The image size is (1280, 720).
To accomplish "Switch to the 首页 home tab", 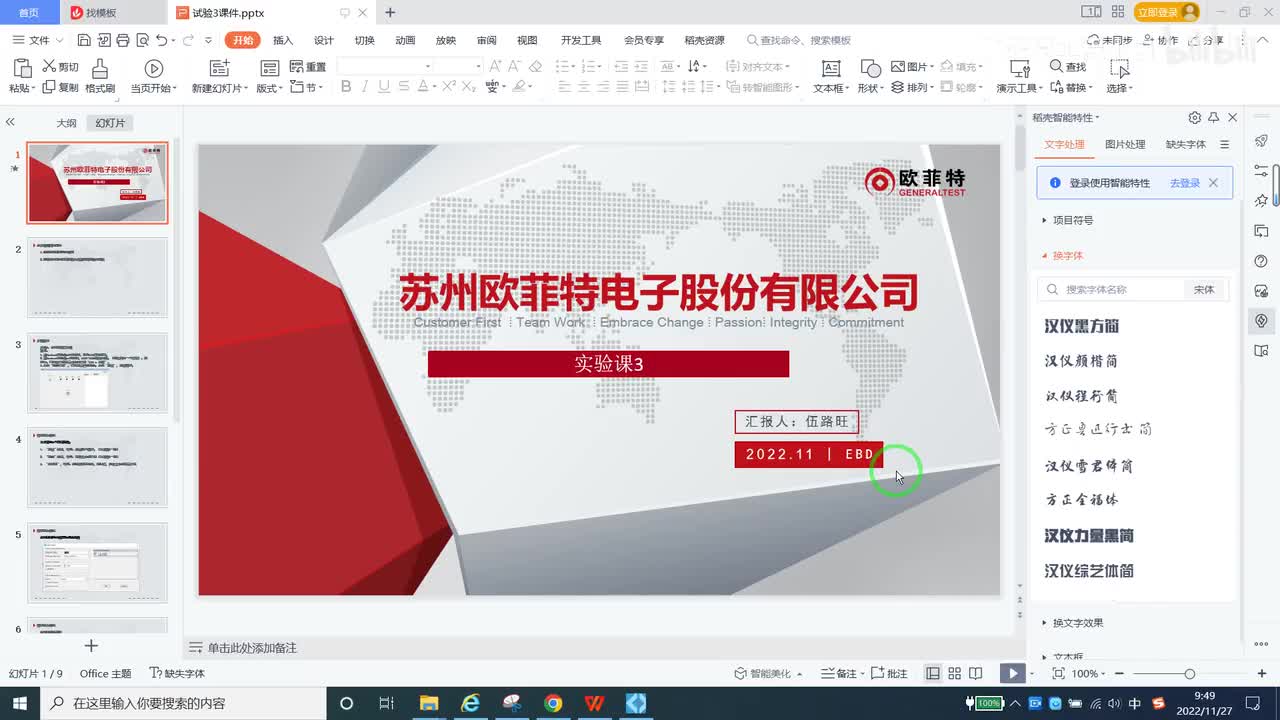I will click(29, 12).
